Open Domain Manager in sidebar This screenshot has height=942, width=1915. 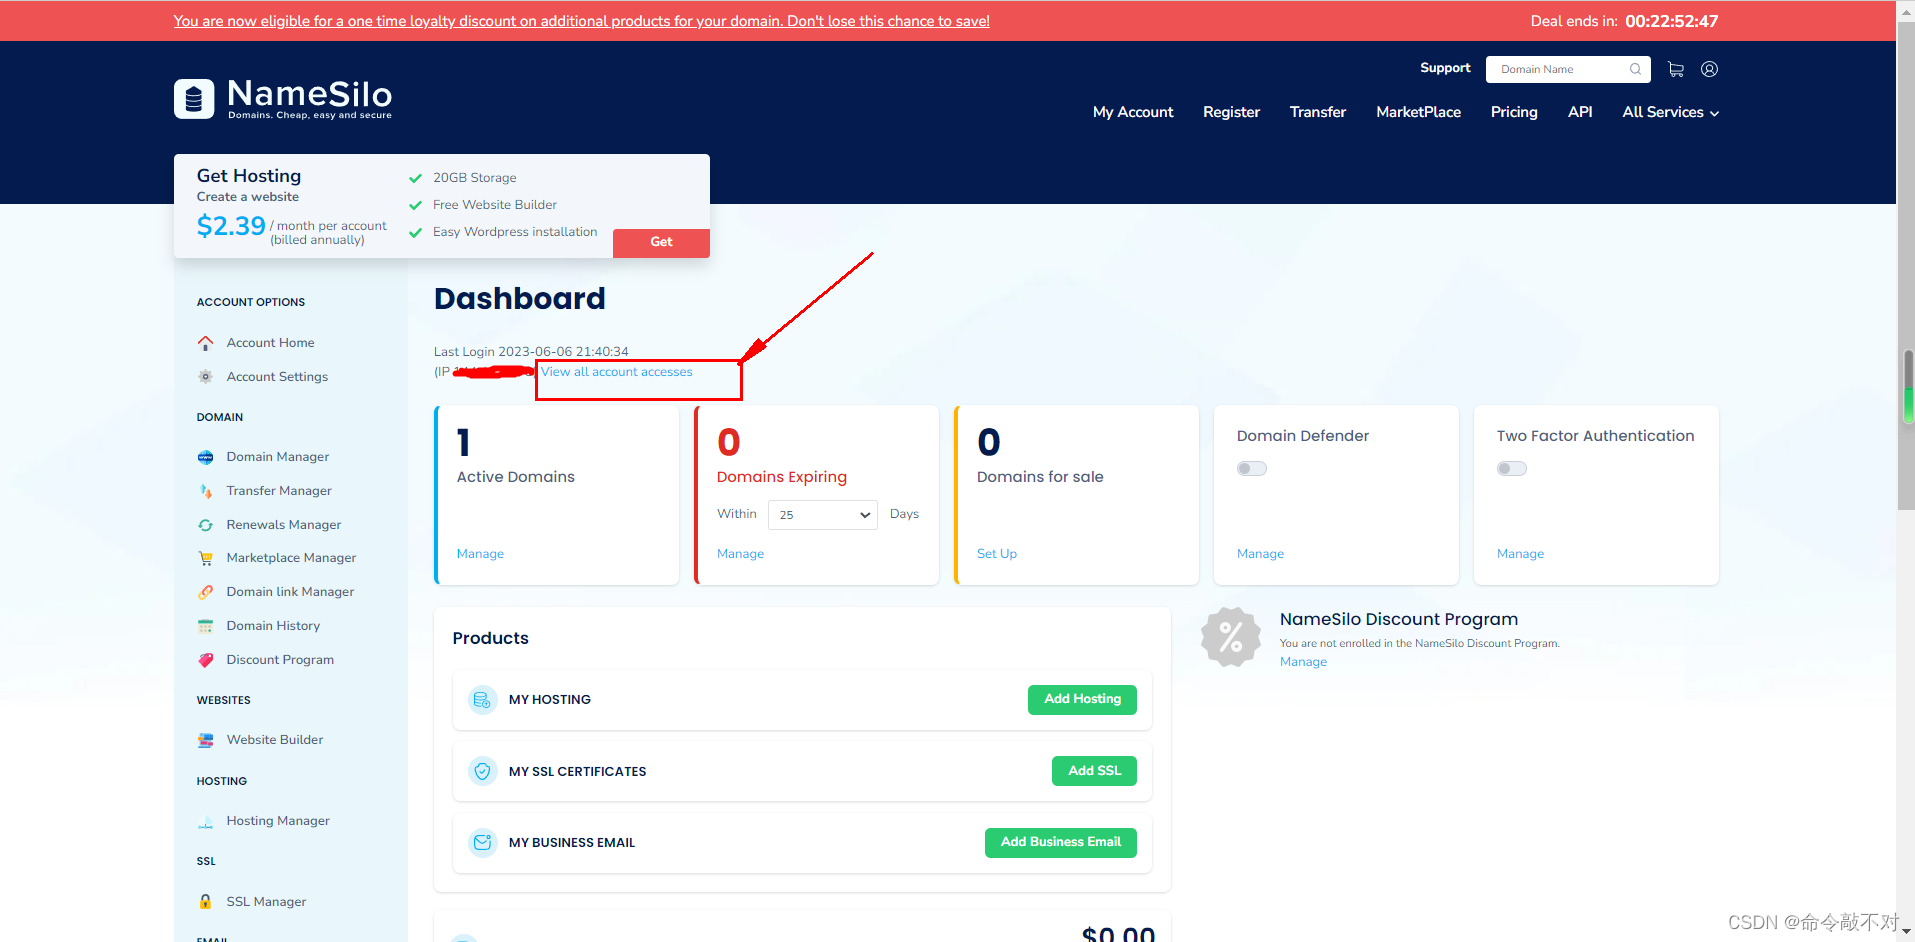tap(278, 457)
